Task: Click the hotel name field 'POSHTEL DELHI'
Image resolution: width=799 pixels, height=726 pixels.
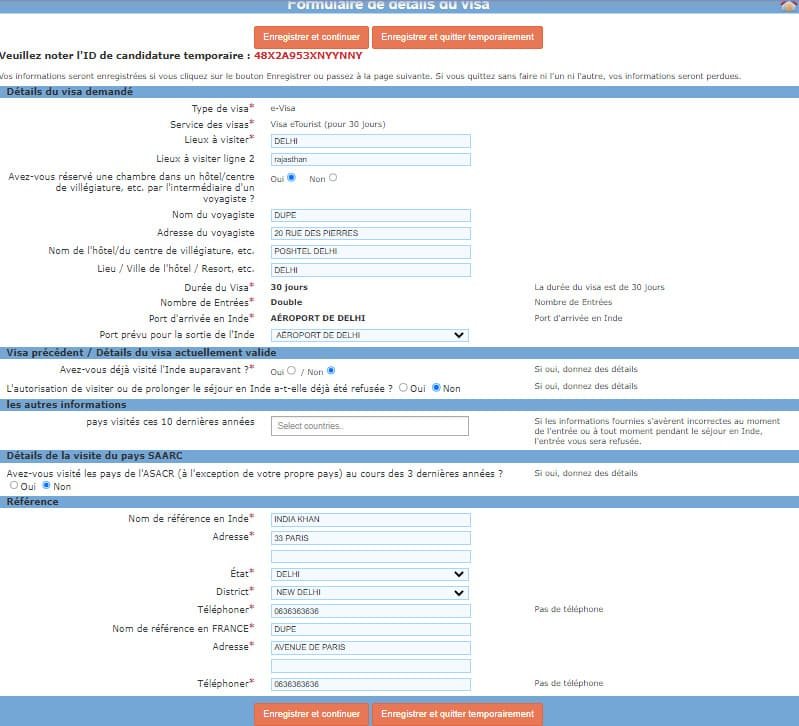Action: coord(371,252)
